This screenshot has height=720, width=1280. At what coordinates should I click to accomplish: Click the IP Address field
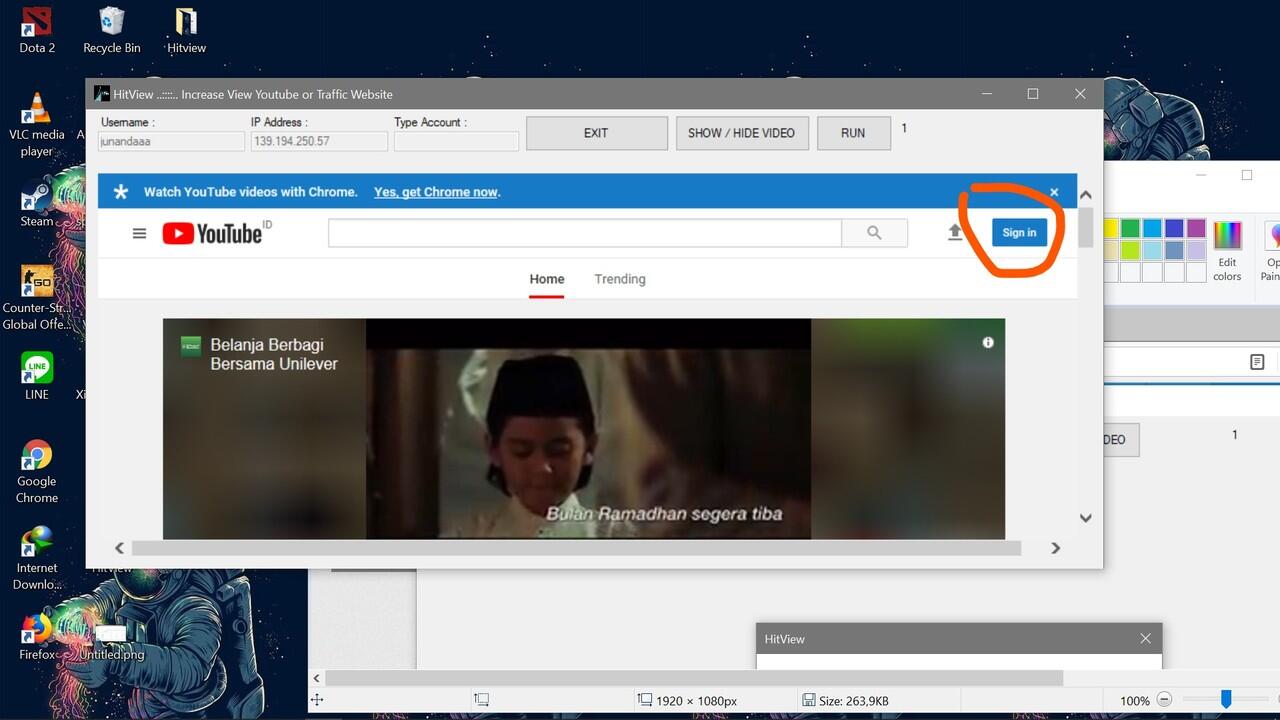319,141
